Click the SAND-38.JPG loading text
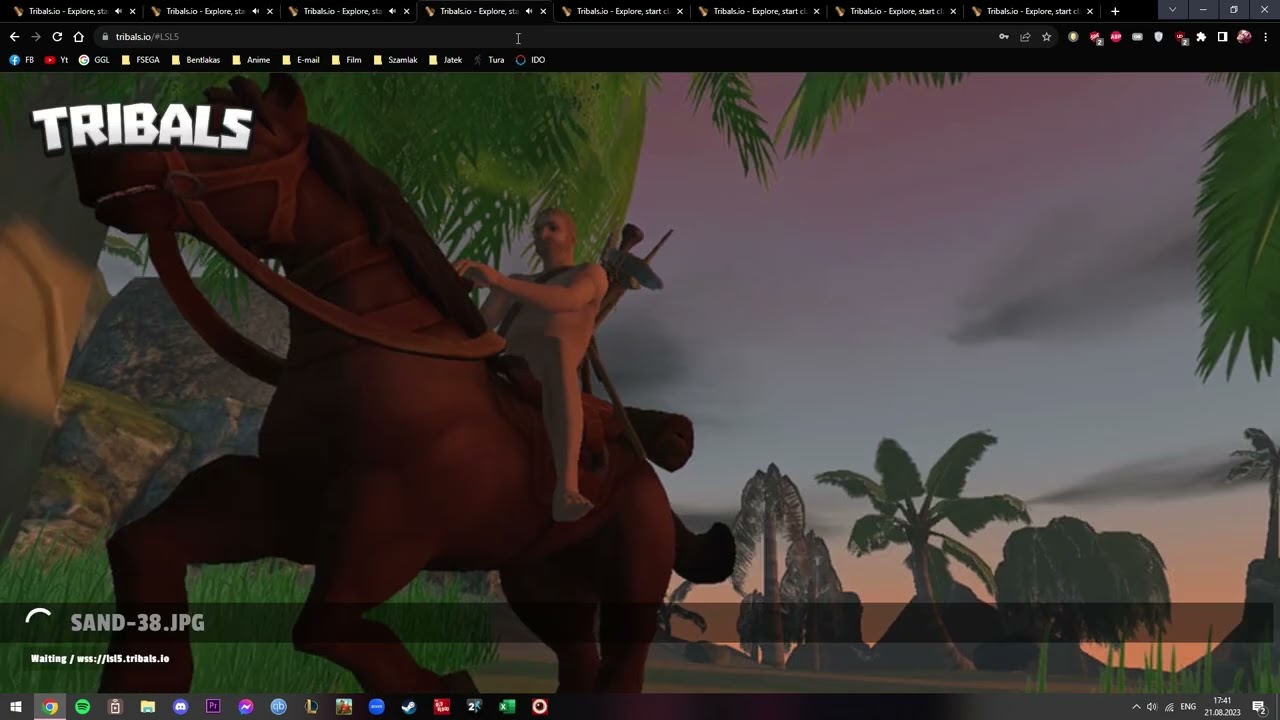The height and width of the screenshot is (720, 1280). 137,623
